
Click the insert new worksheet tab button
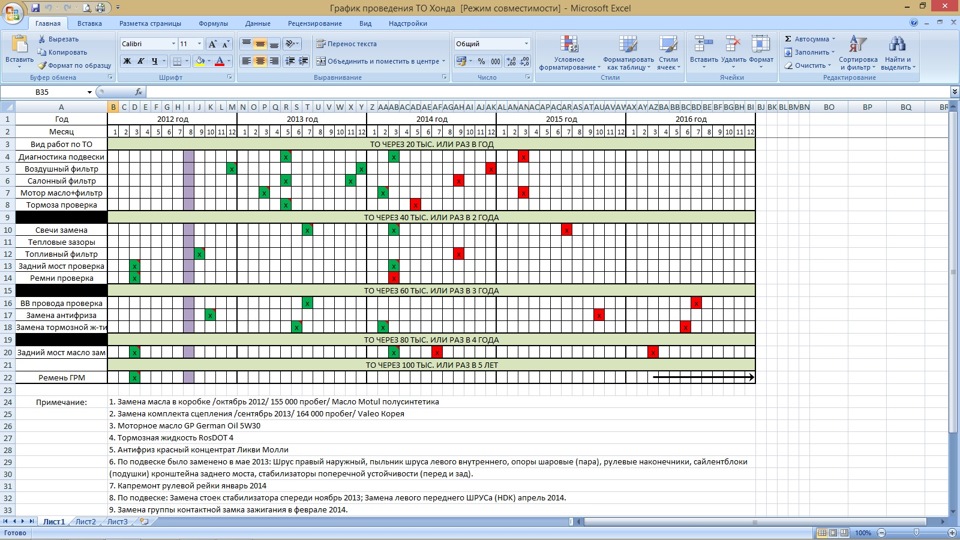coord(144,522)
